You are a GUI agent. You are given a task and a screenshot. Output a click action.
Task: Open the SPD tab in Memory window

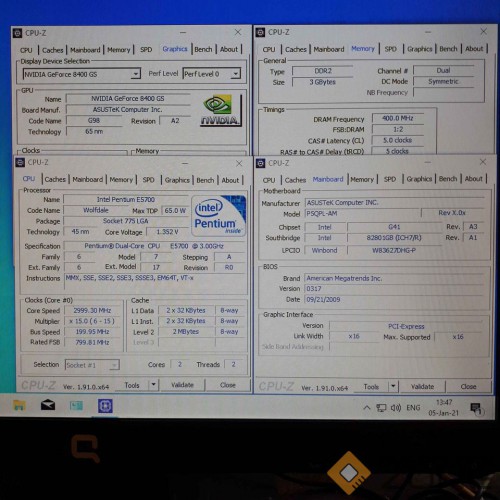[x=390, y=49]
